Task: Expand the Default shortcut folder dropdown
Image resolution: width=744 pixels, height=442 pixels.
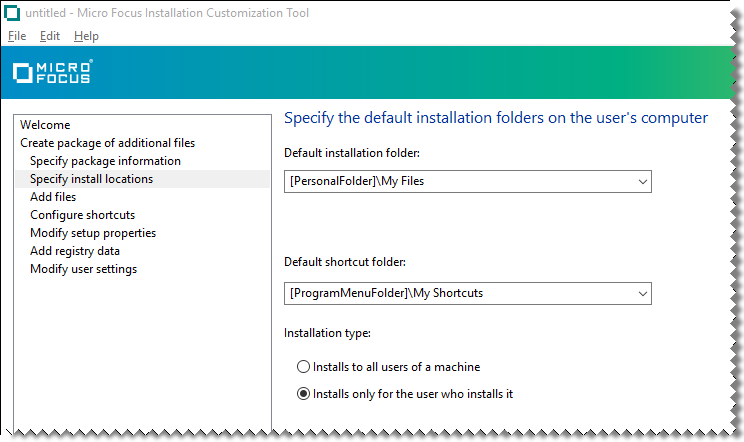Action: click(x=640, y=293)
